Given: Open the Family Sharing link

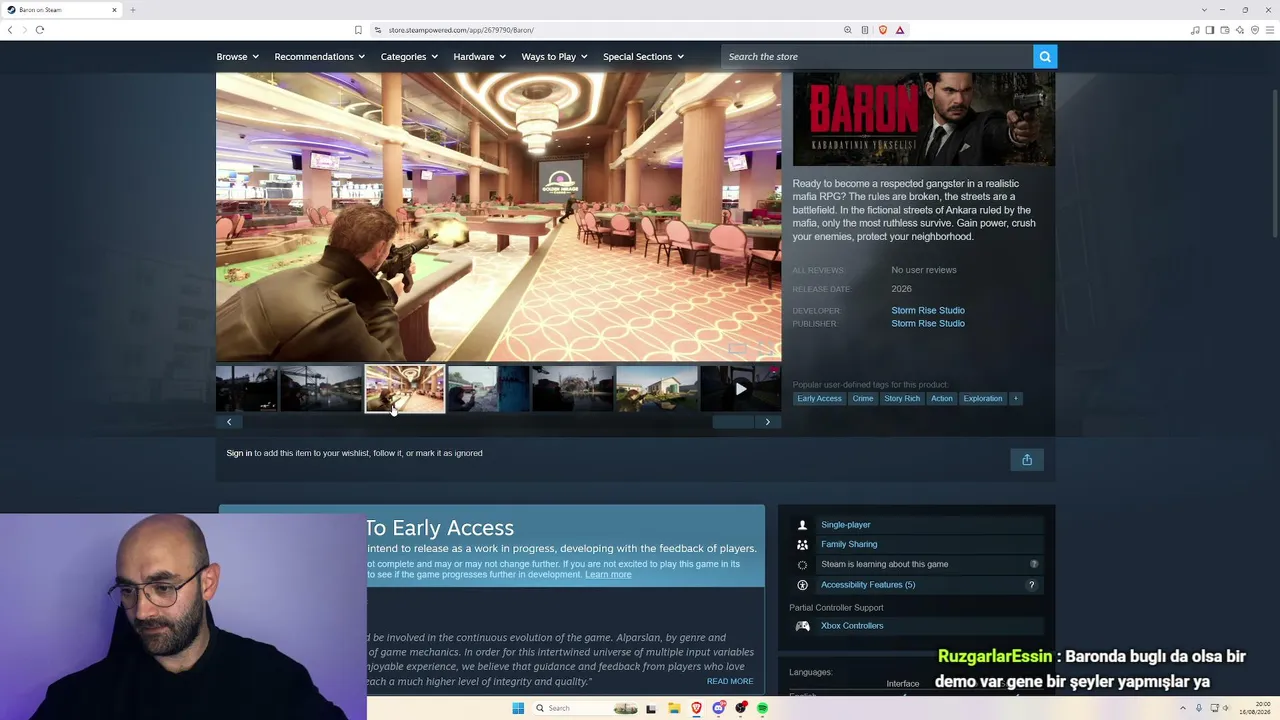Looking at the screenshot, I should pos(849,545).
